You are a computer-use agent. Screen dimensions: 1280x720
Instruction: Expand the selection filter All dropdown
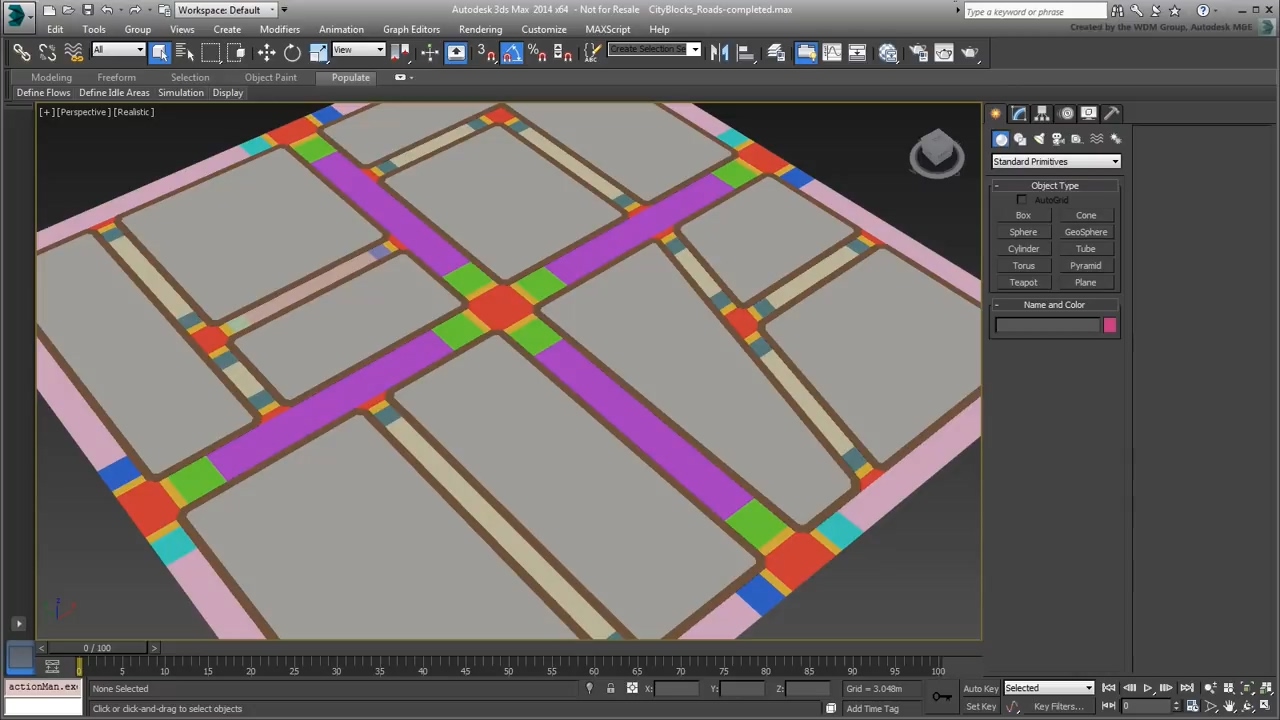pyautogui.click(x=119, y=50)
